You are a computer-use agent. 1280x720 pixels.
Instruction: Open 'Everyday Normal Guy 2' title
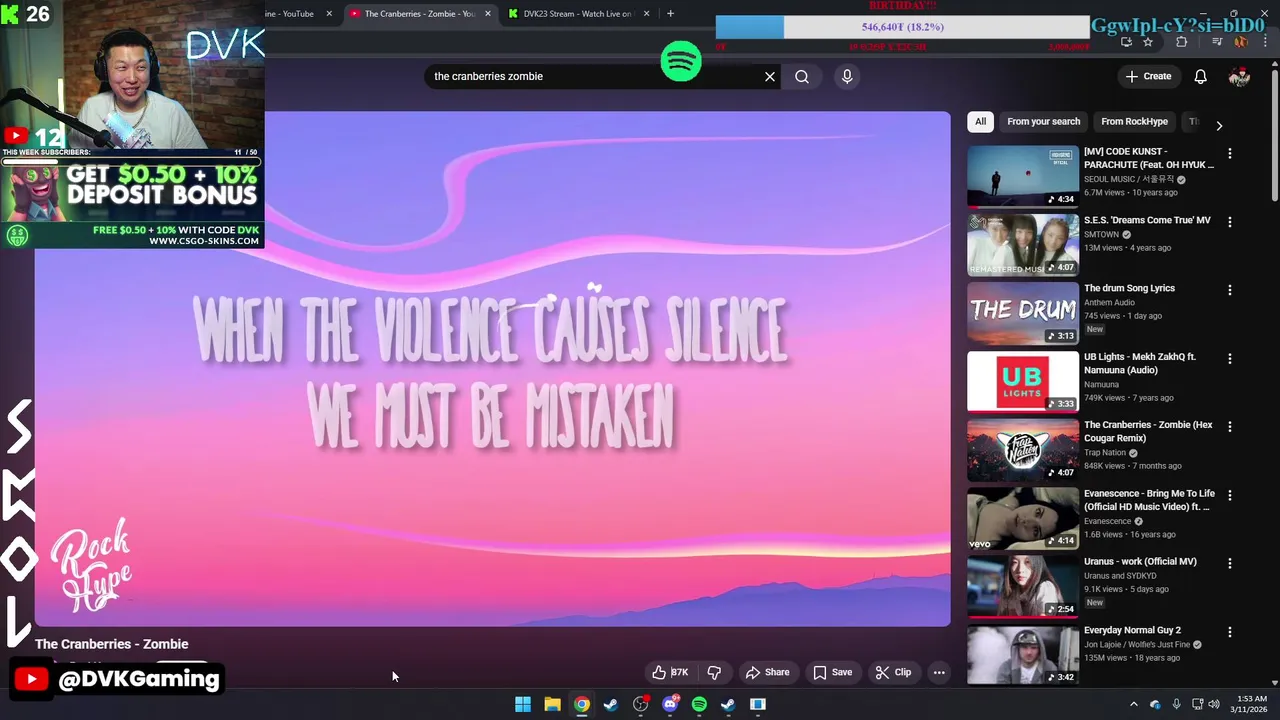tap(1132, 630)
